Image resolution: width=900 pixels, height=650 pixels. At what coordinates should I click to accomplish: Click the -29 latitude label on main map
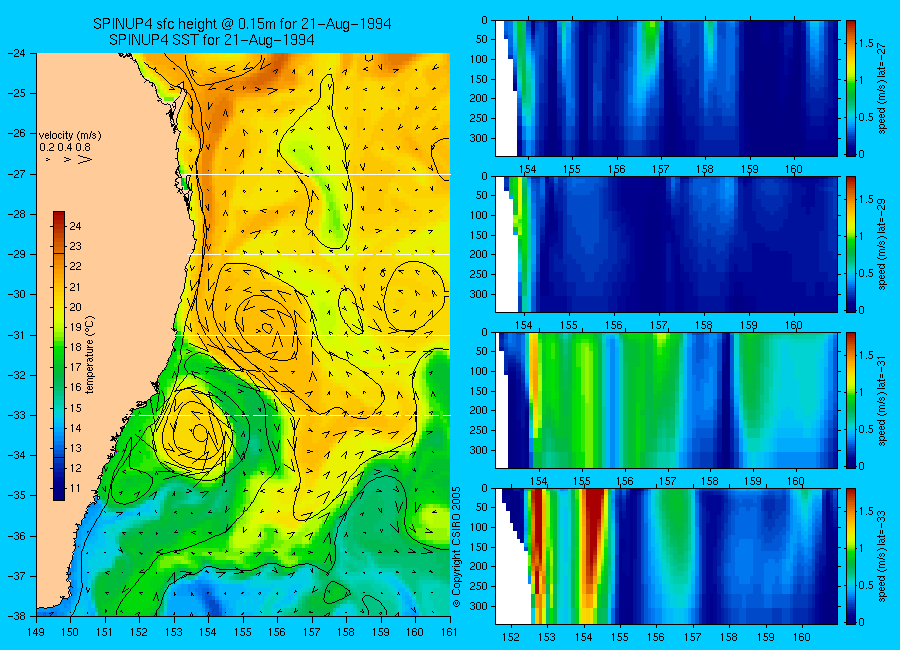(16, 254)
